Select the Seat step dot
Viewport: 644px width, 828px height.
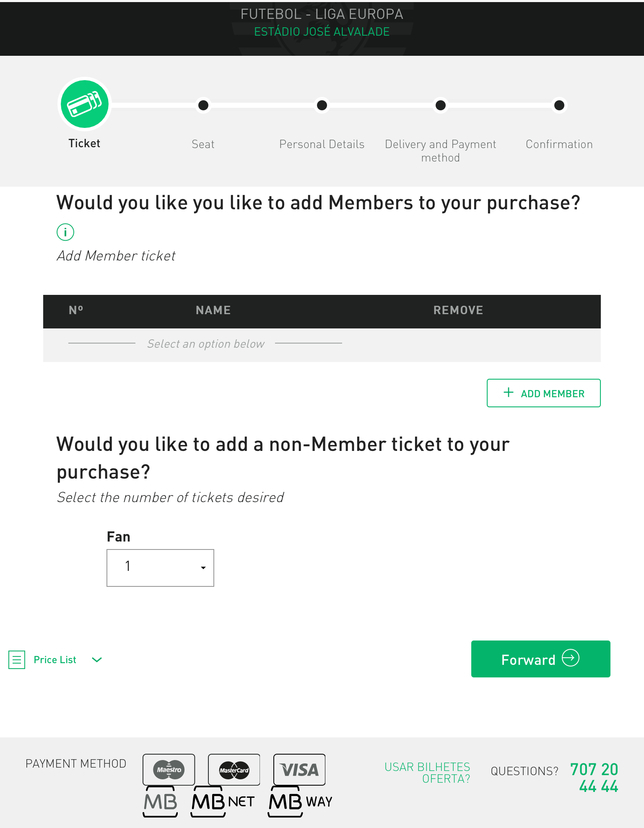pos(203,106)
